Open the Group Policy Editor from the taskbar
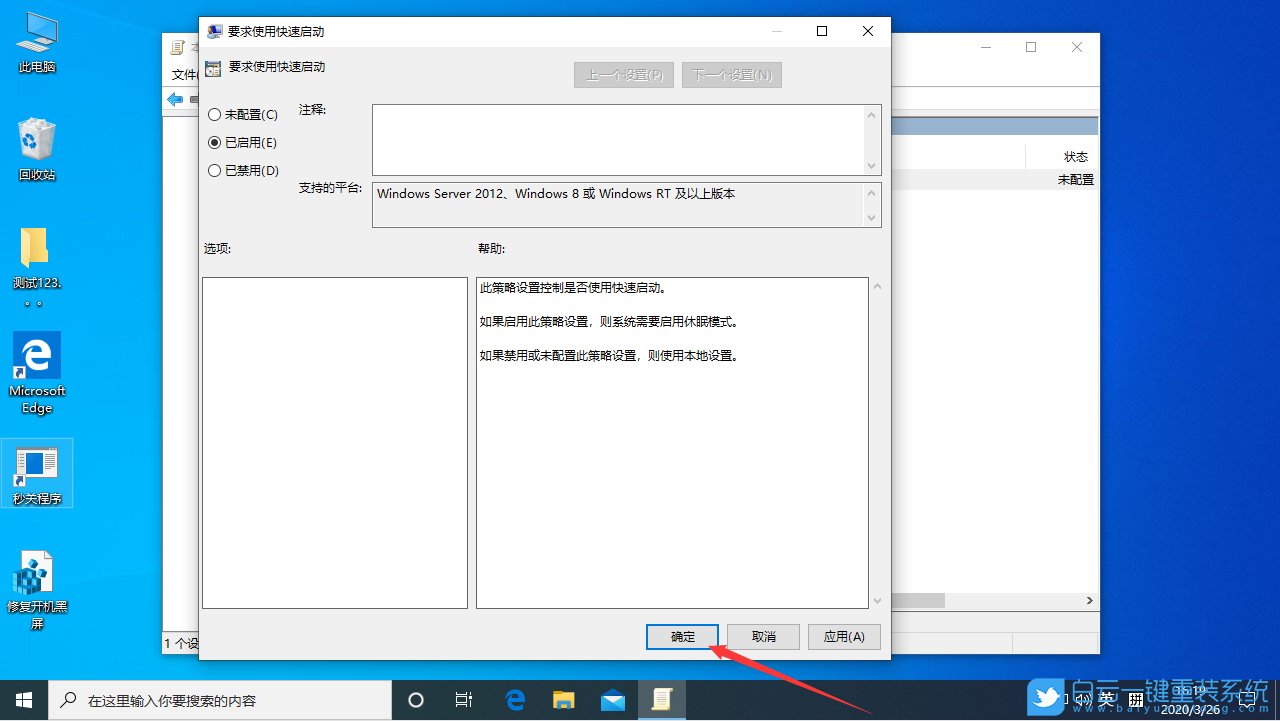The width and height of the screenshot is (1280, 721). [x=663, y=699]
